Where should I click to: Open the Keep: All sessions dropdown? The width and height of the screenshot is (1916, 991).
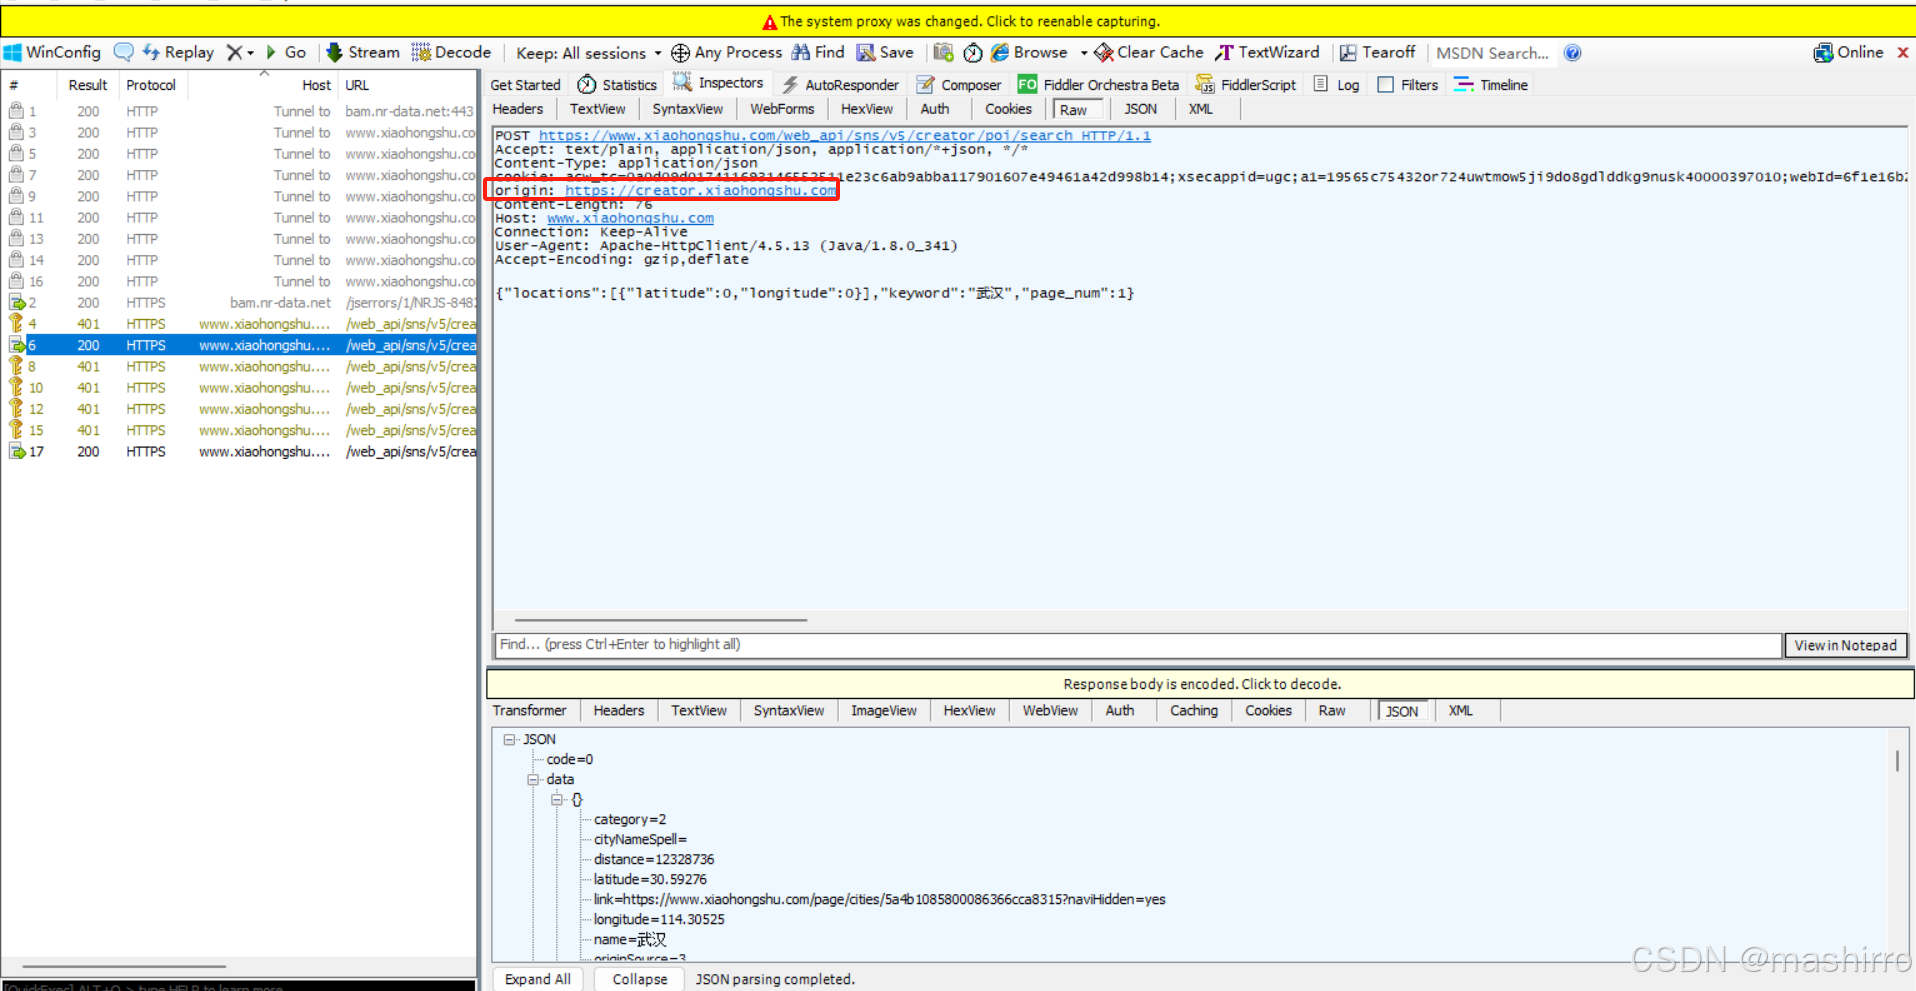click(588, 52)
